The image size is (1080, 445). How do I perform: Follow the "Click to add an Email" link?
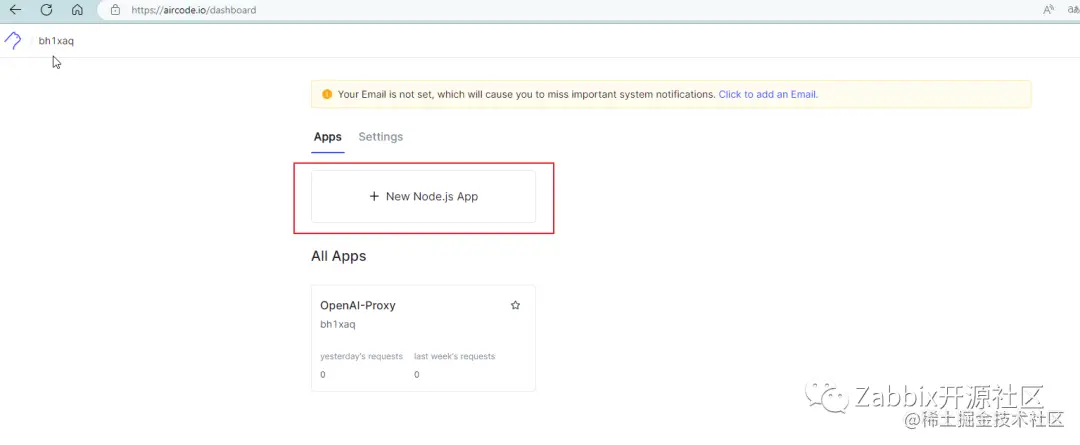768,94
